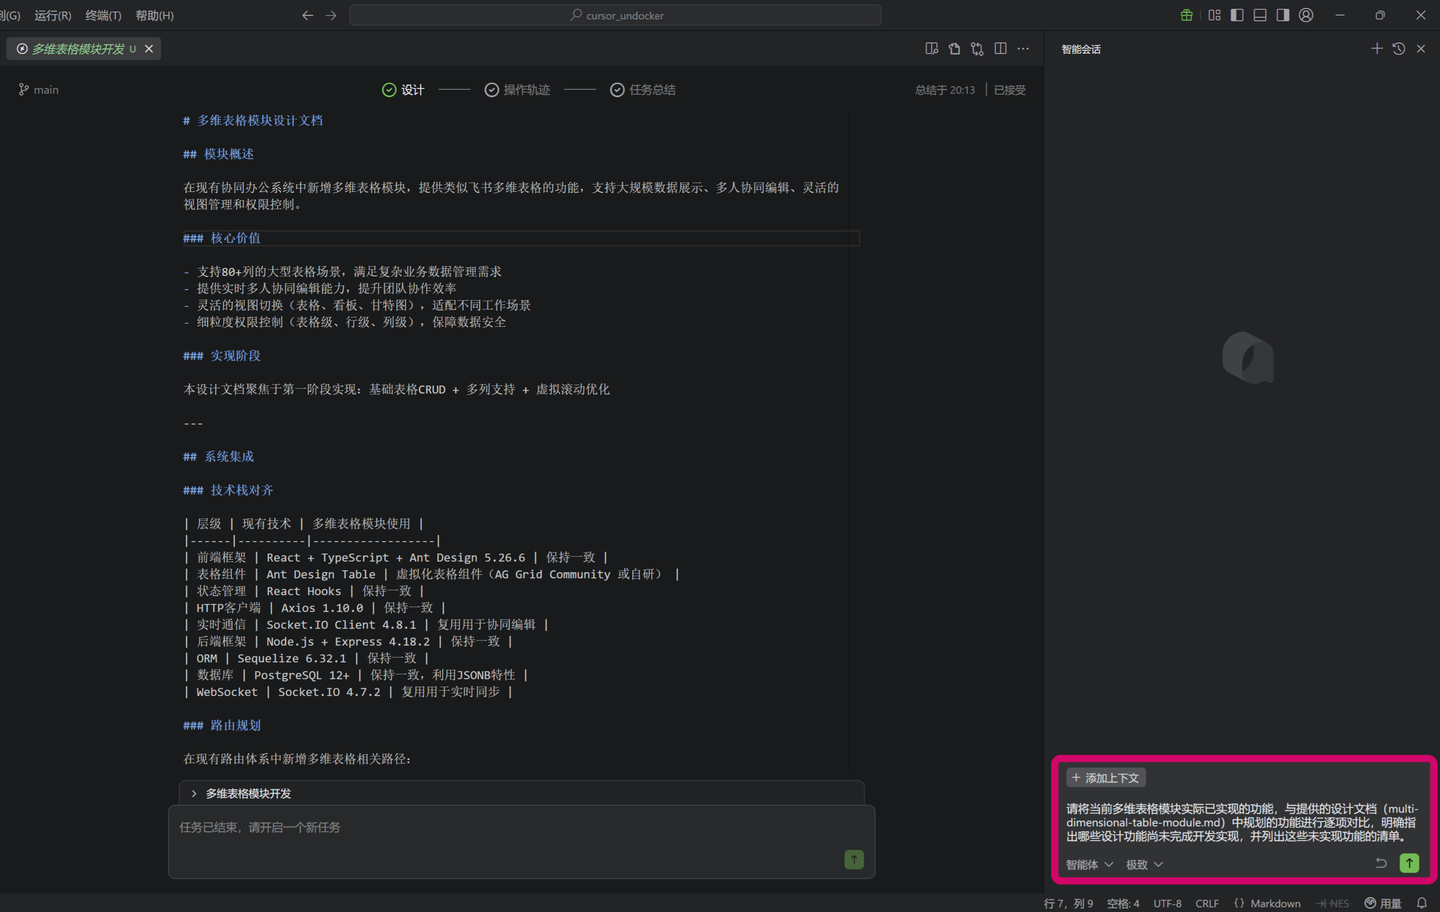Image resolution: width=1440 pixels, height=912 pixels.
Task: Open the Markdown side-by-side preview icon
Action: point(931,48)
